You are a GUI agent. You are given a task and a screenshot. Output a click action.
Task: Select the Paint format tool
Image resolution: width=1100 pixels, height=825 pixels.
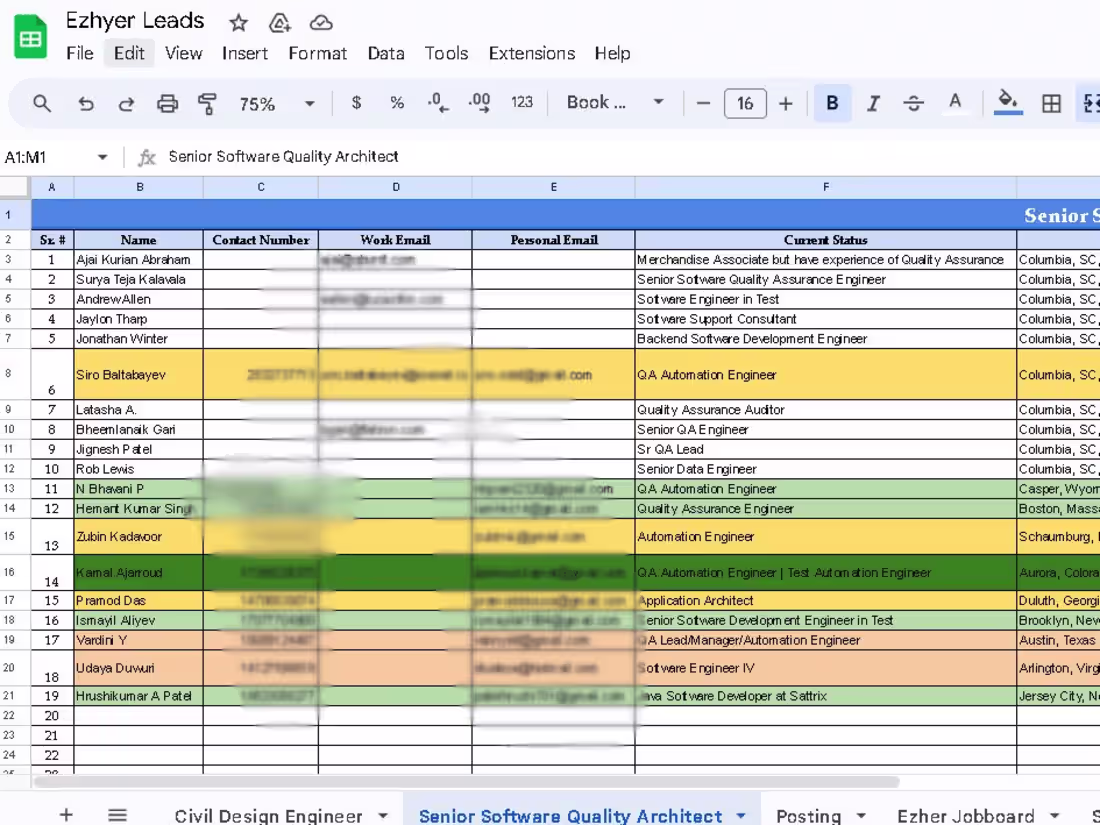[207, 102]
